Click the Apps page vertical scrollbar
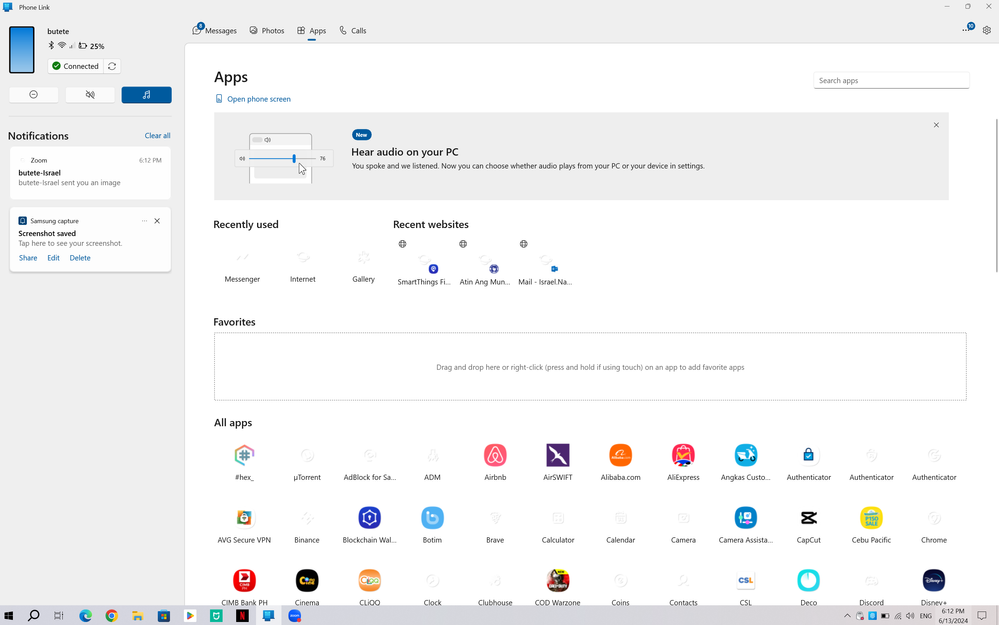Image resolution: width=999 pixels, height=625 pixels. pos(995,196)
